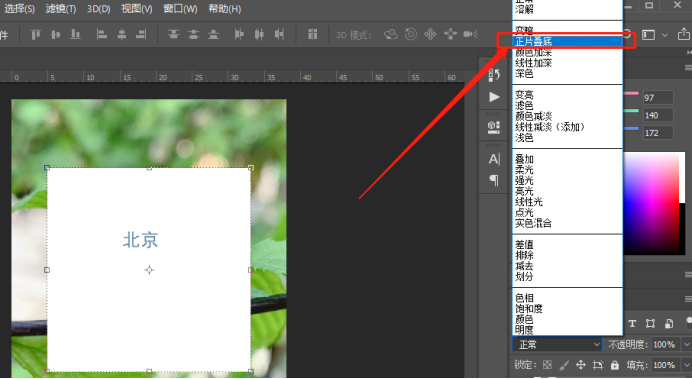Toggle lock position icon
Screen dimensions: 692x379
581,365
